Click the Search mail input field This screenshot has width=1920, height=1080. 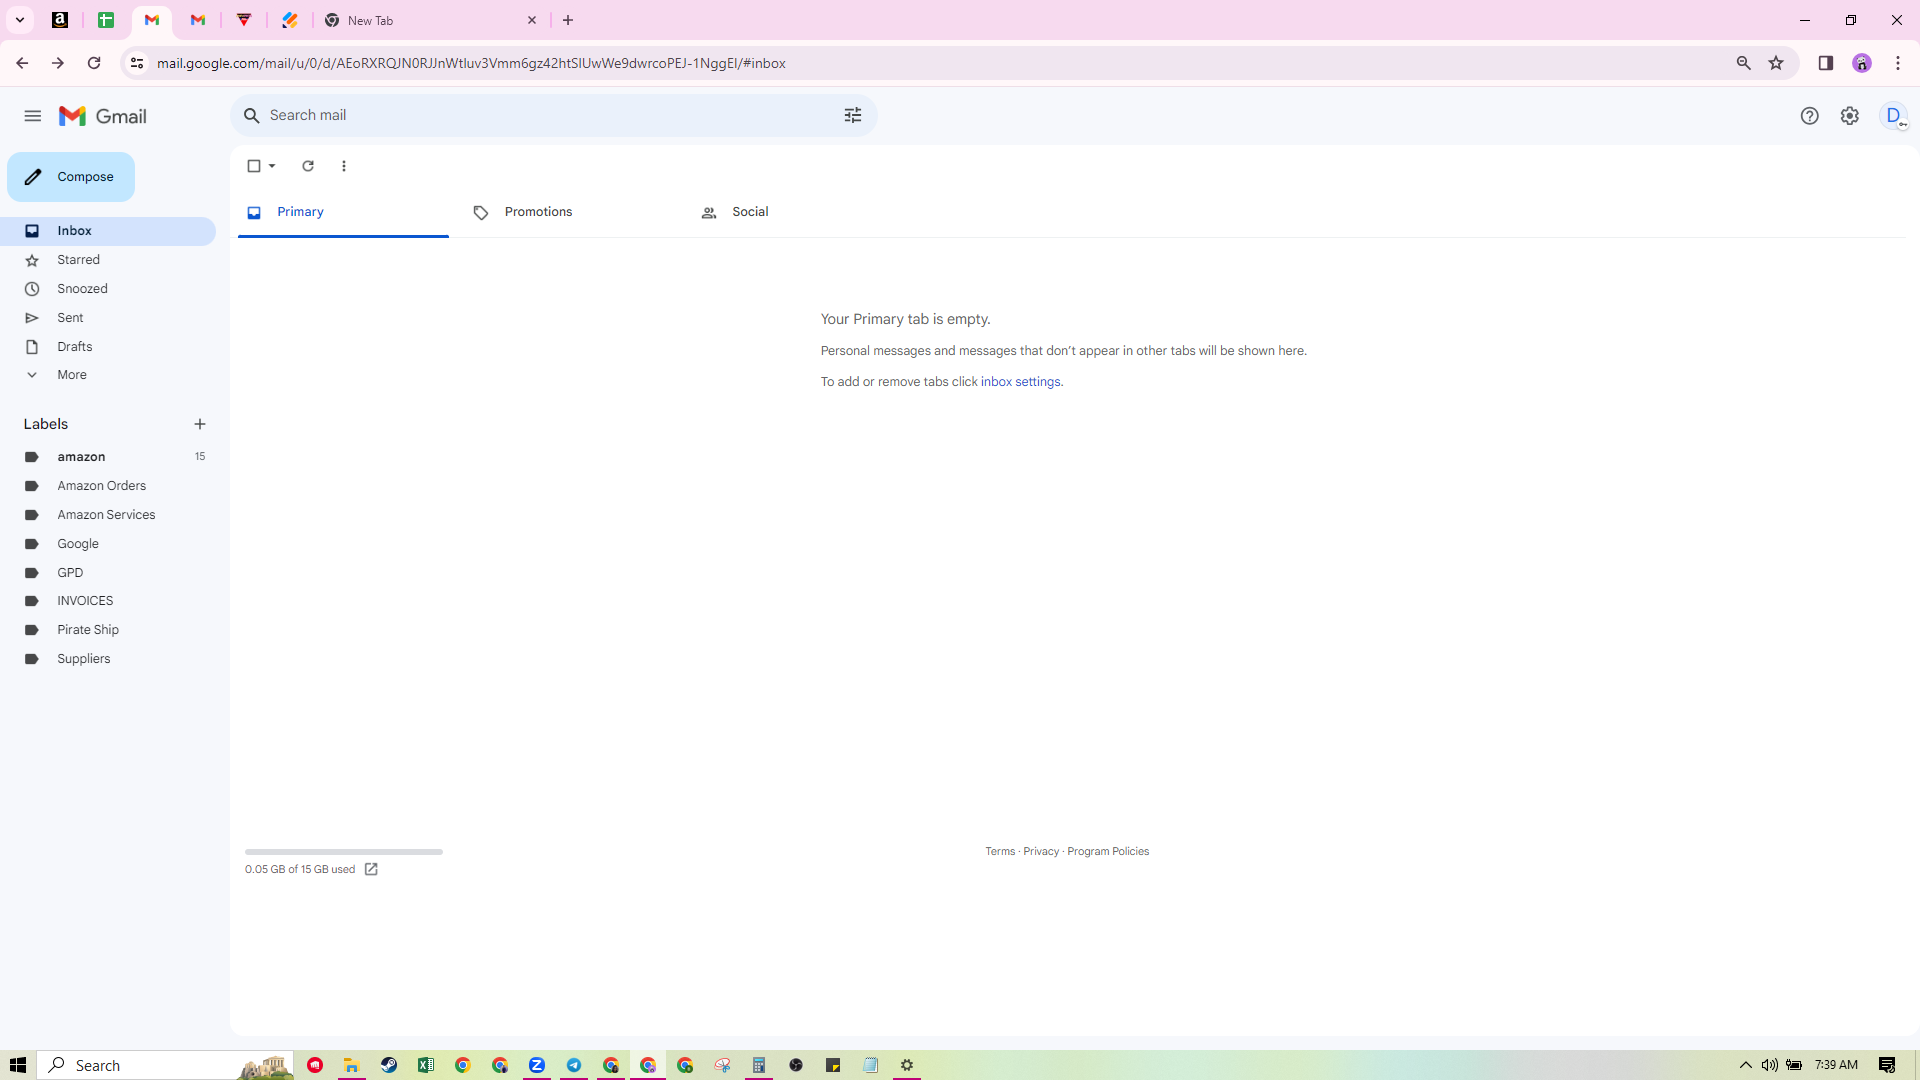click(553, 116)
